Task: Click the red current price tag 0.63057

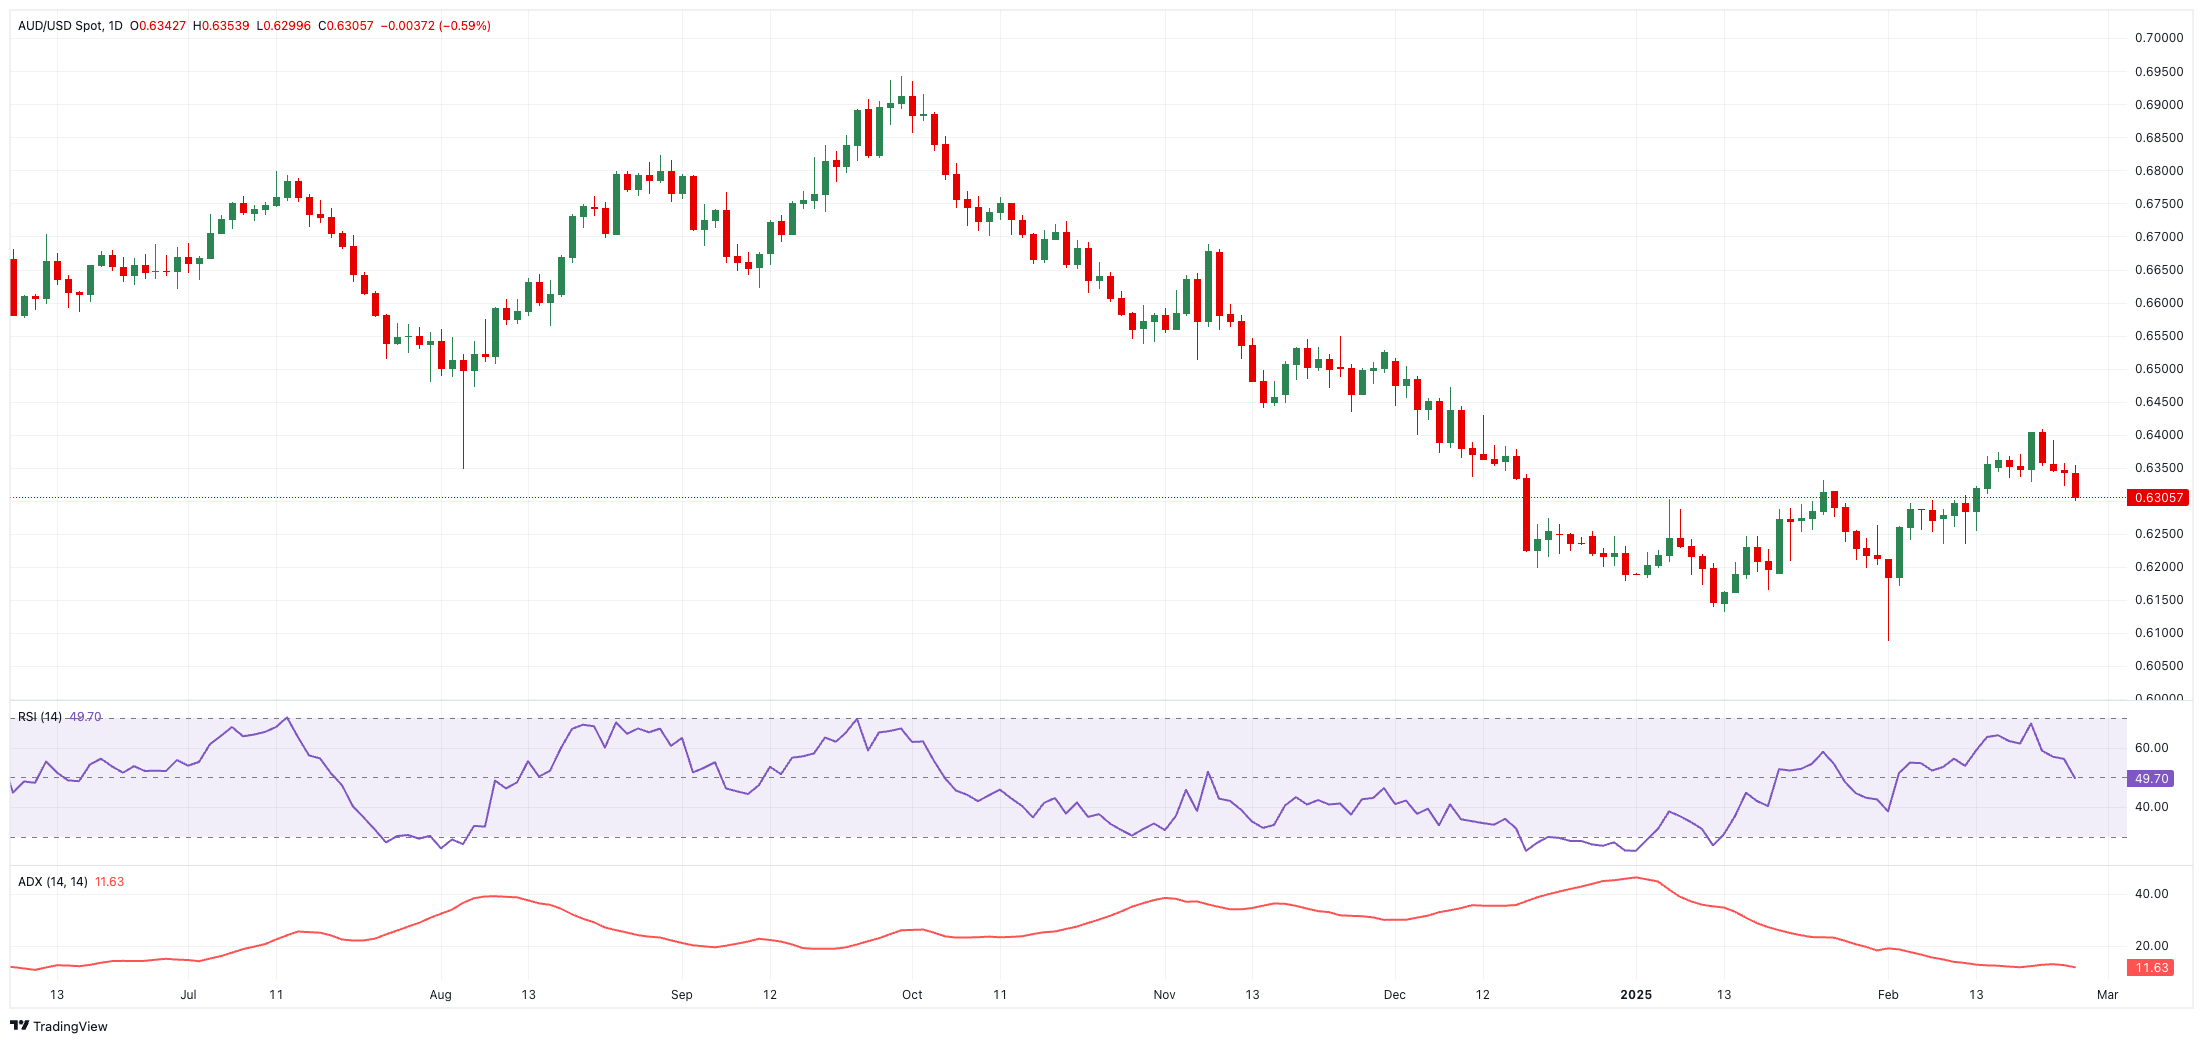Action: pos(2158,498)
